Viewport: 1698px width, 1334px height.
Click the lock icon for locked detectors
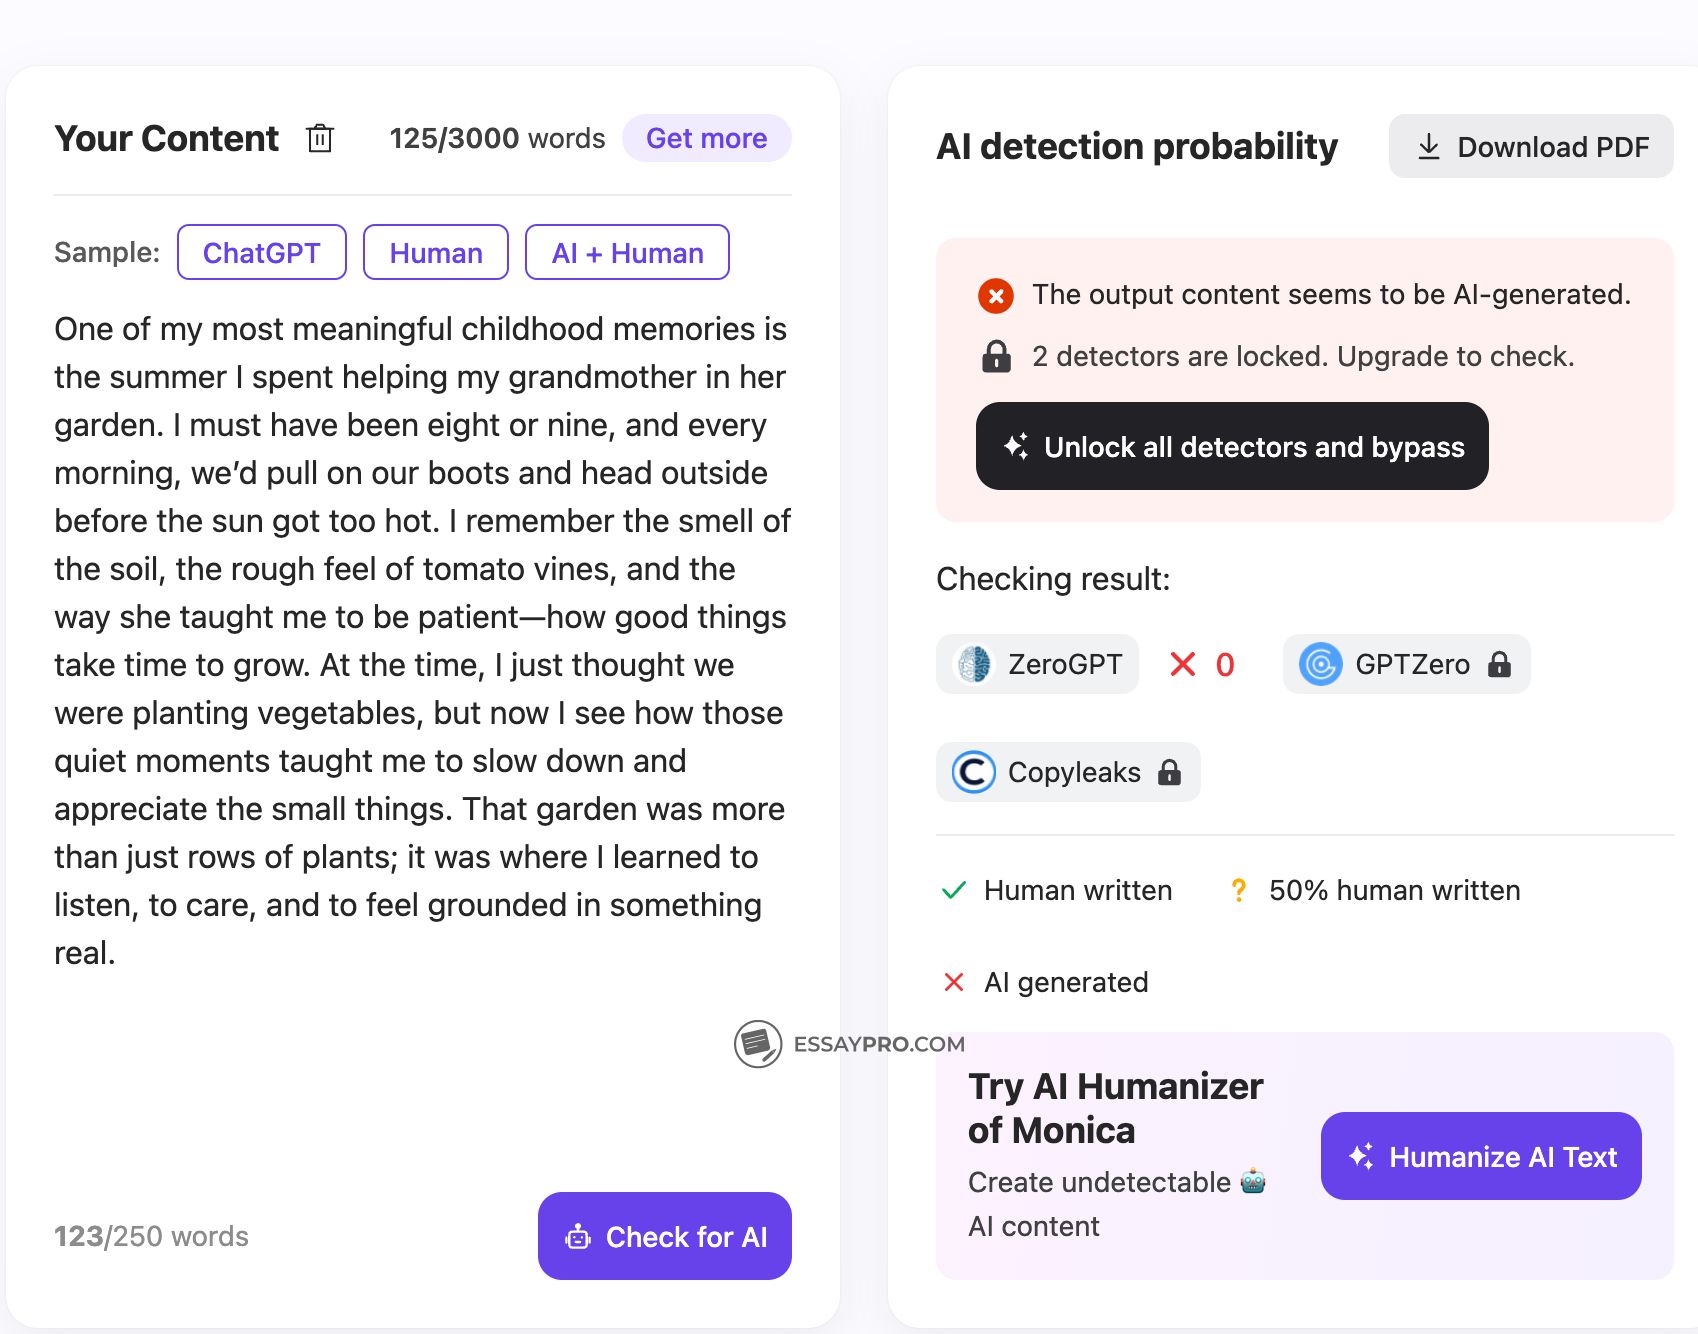tap(996, 356)
